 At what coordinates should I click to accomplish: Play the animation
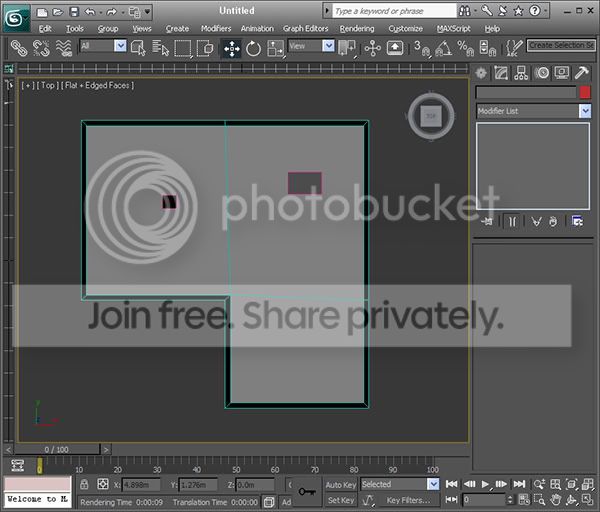pos(485,484)
